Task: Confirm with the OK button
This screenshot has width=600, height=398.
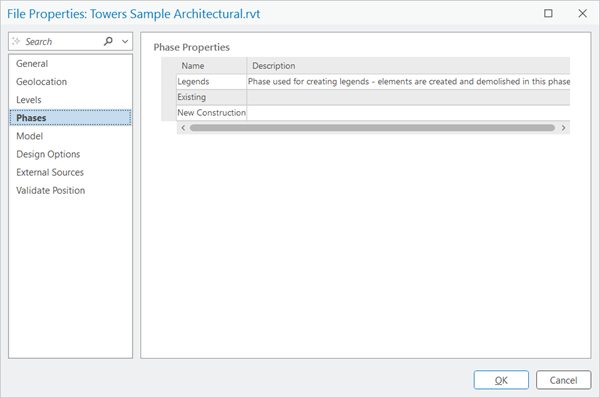Action: (x=501, y=380)
